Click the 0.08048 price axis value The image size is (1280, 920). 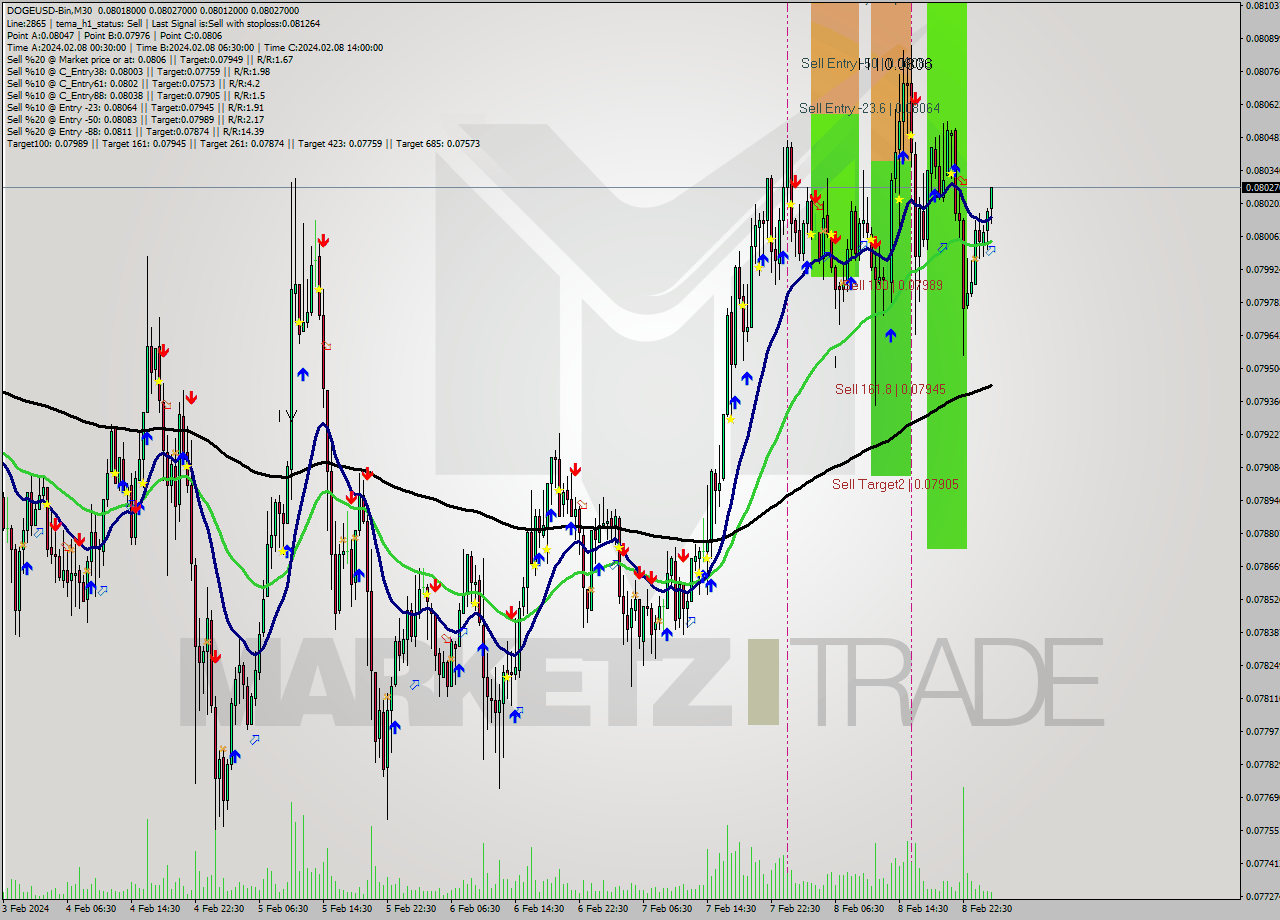[1262, 137]
